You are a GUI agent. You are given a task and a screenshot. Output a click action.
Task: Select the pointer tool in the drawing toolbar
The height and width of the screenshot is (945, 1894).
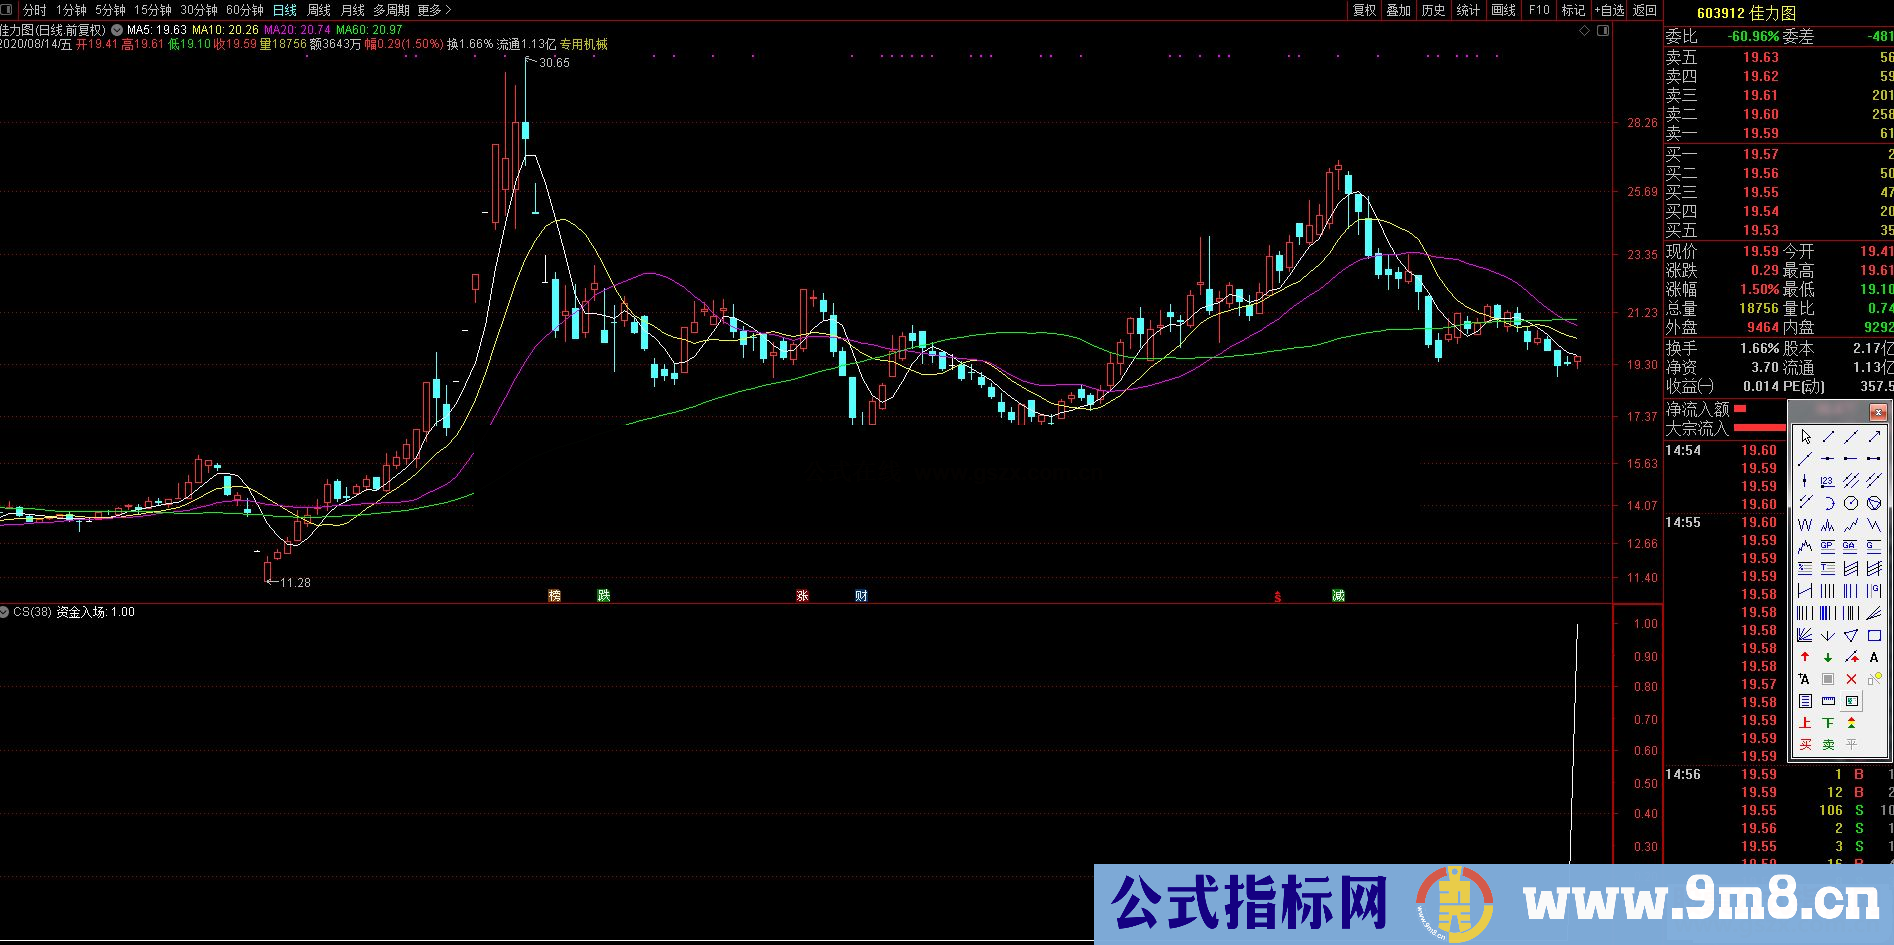(x=1806, y=435)
